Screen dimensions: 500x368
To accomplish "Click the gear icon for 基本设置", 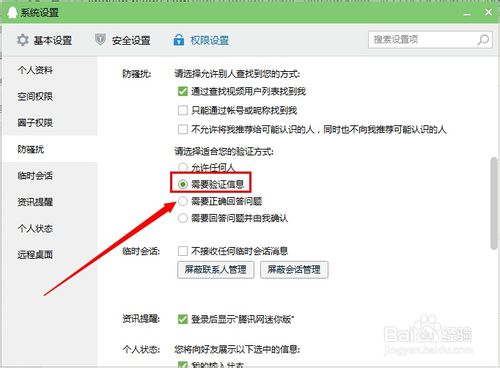I will [23, 40].
